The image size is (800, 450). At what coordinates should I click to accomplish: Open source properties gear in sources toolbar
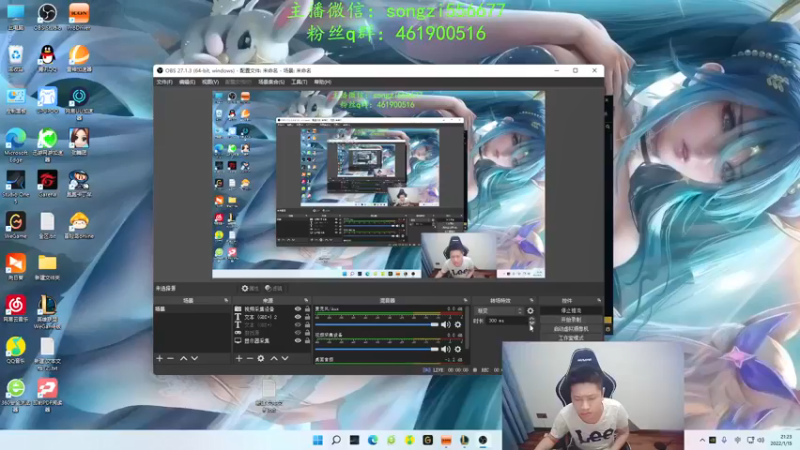[x=261, y=359]
